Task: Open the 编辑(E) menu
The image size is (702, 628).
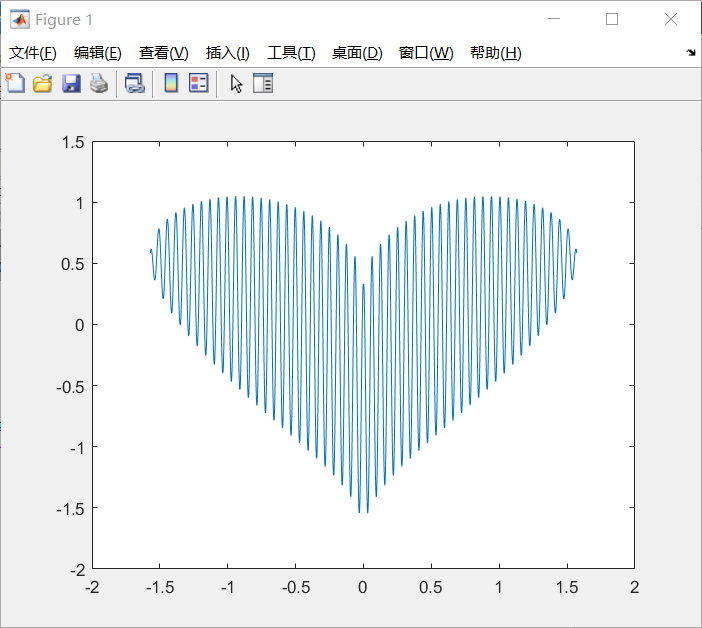Action: [x=98, y=53]
